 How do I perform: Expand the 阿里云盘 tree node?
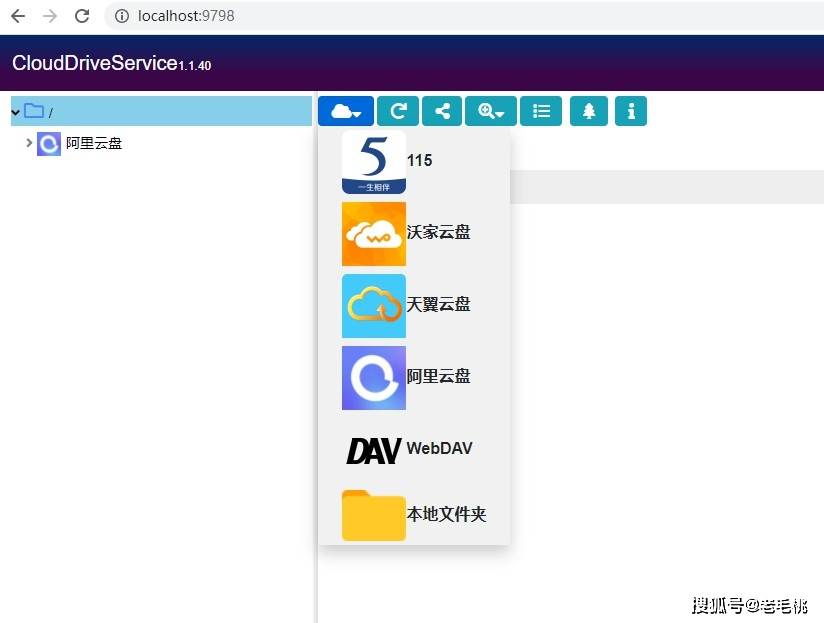(x=29, y=142)
